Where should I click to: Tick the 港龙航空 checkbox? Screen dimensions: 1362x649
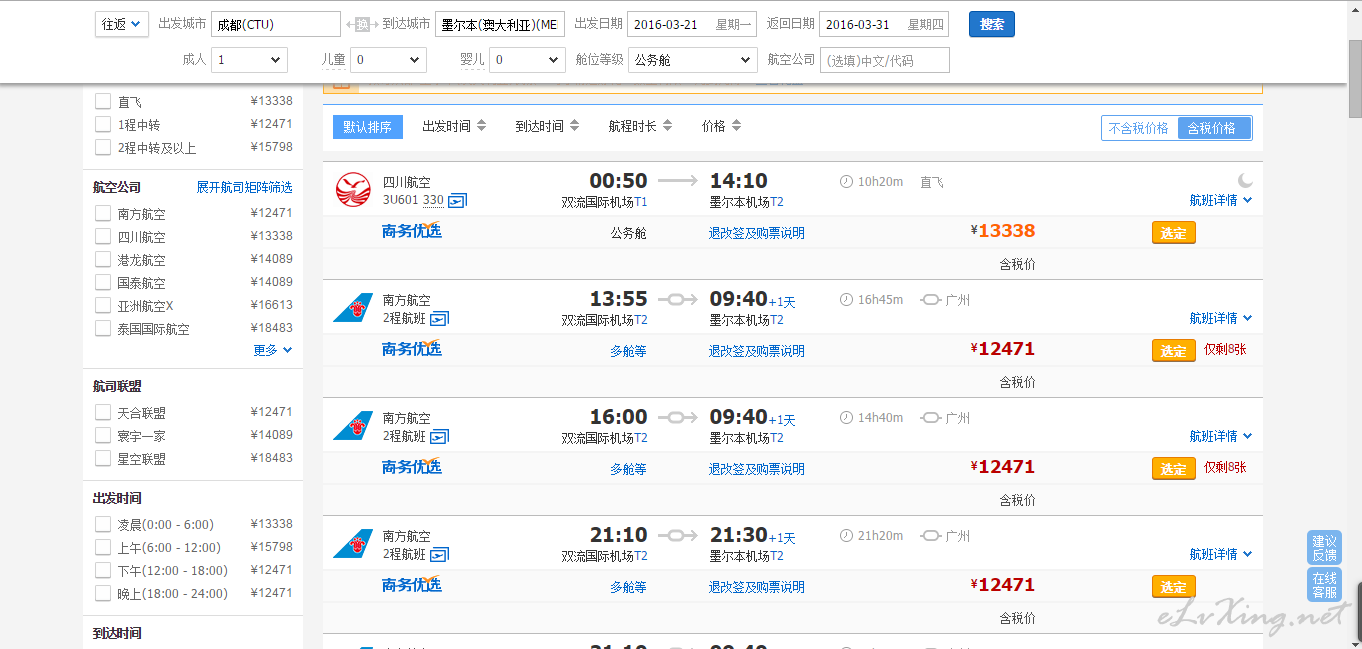click(103, 259)
